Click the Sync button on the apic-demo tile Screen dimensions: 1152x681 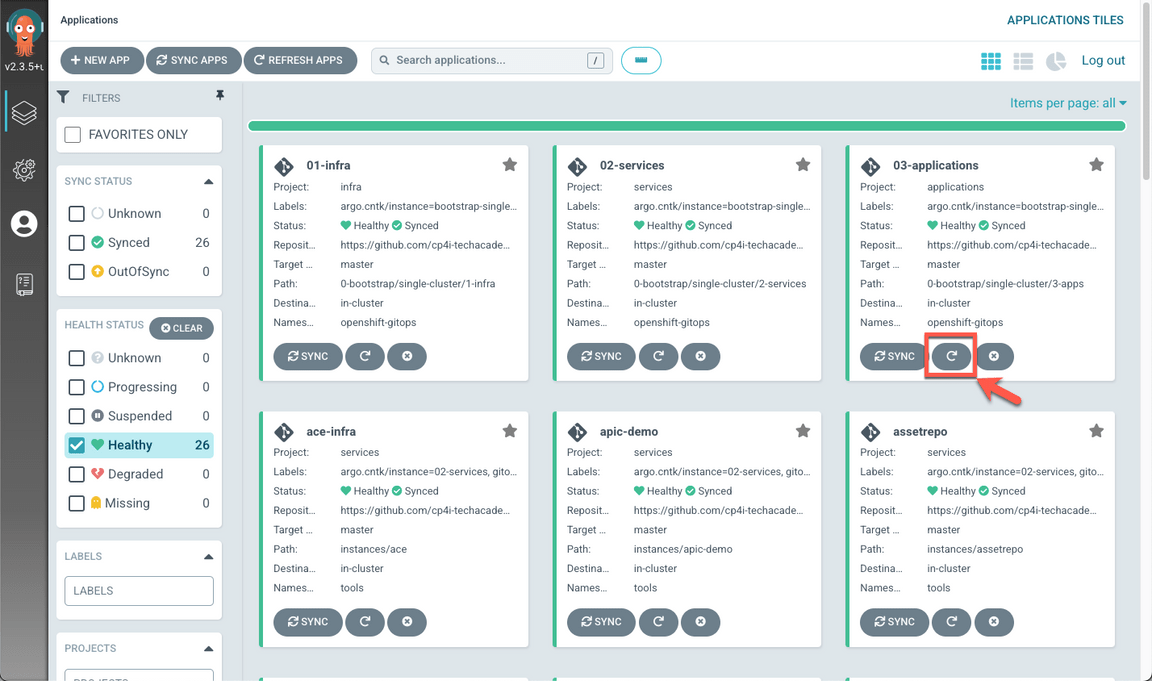(601, 622)
